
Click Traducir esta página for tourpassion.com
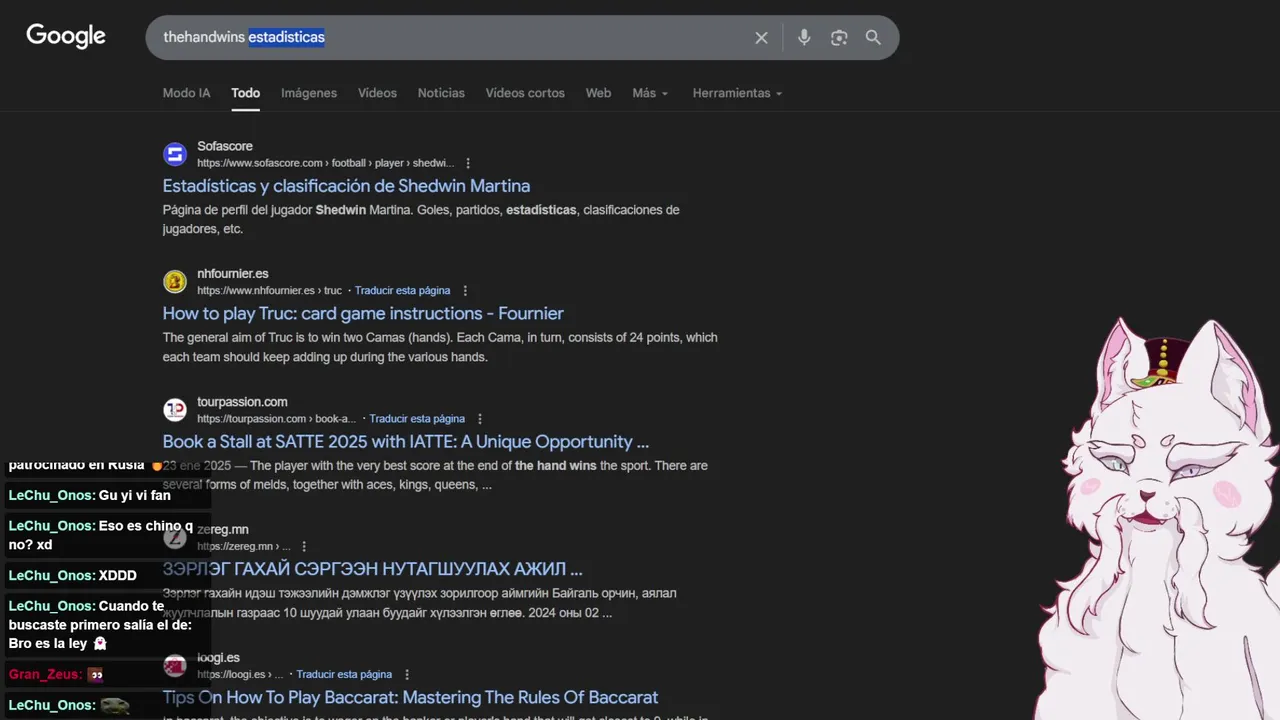point(417,419)
